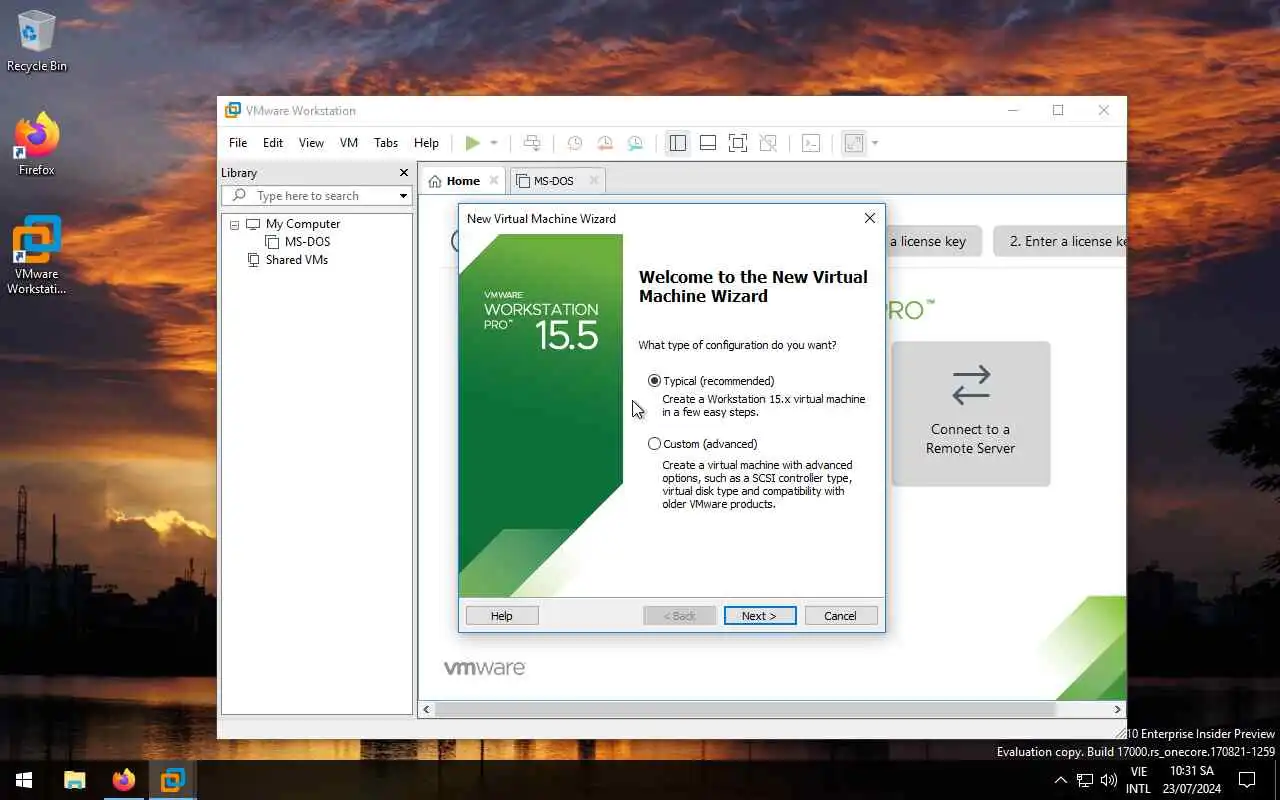
Task: Click the volume speaker tray icon
Action: [x=1108, y=780]
